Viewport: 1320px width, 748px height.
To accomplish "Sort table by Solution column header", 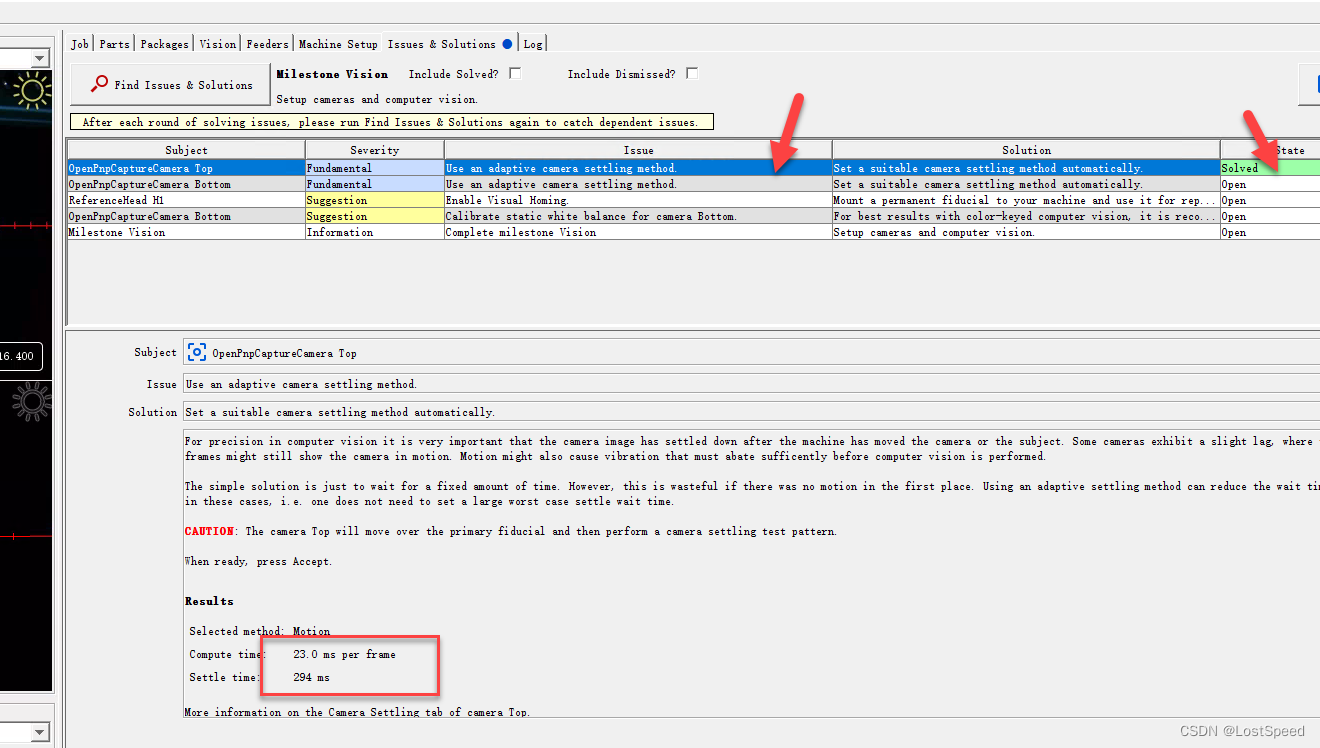I will click(1026, 150).
